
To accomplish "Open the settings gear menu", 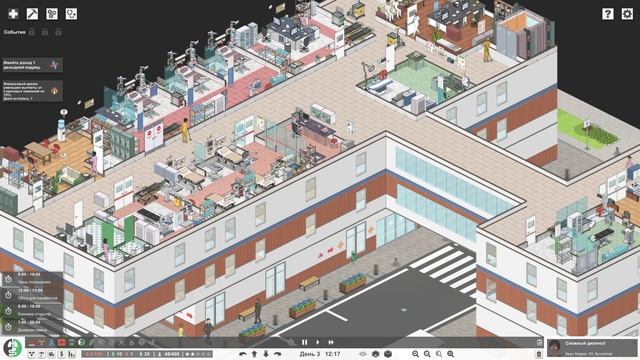I will coord(627,14).
